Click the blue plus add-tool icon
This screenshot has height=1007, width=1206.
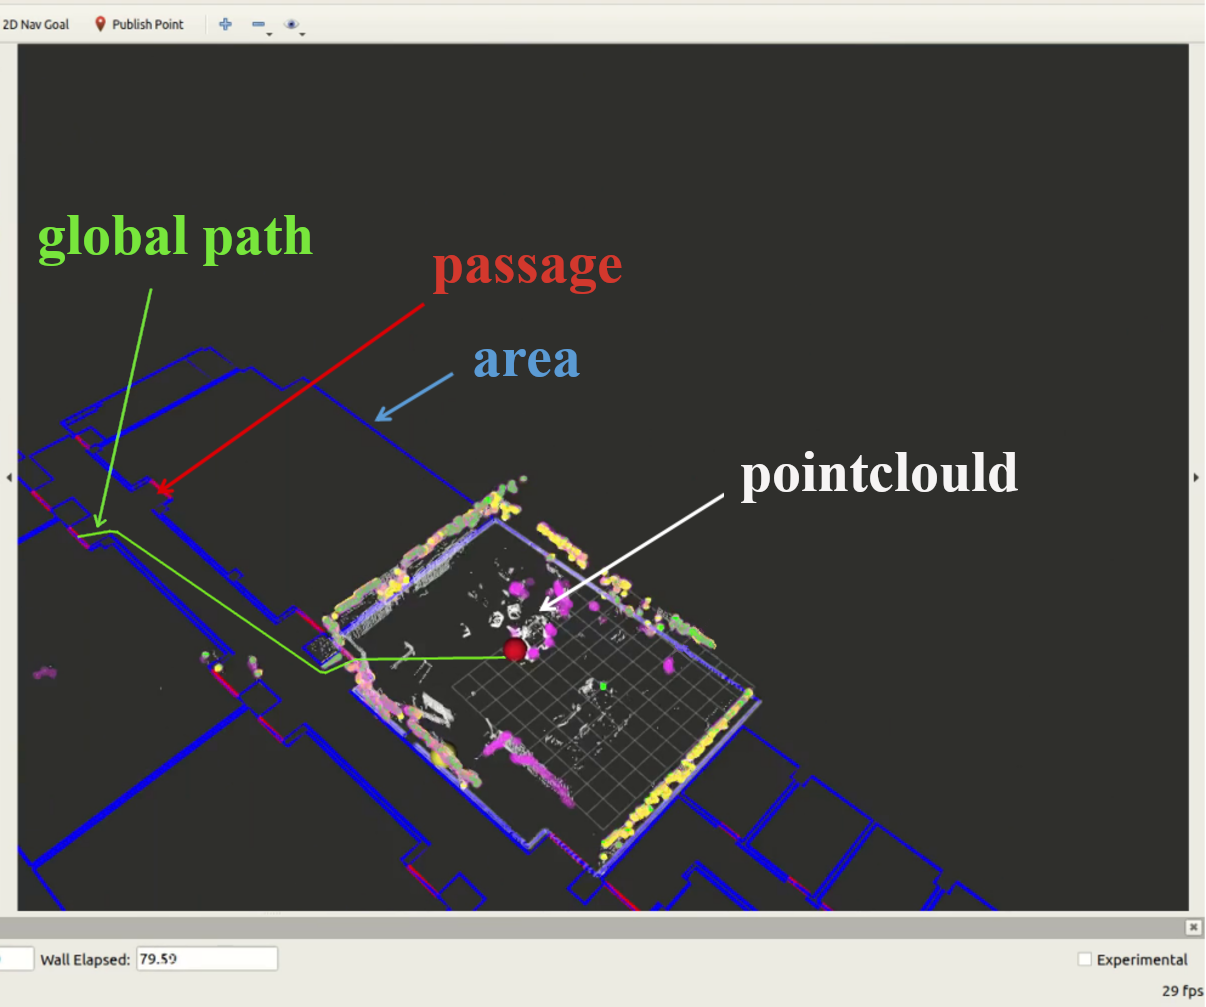pyautogui.click(x=225, y=24)
